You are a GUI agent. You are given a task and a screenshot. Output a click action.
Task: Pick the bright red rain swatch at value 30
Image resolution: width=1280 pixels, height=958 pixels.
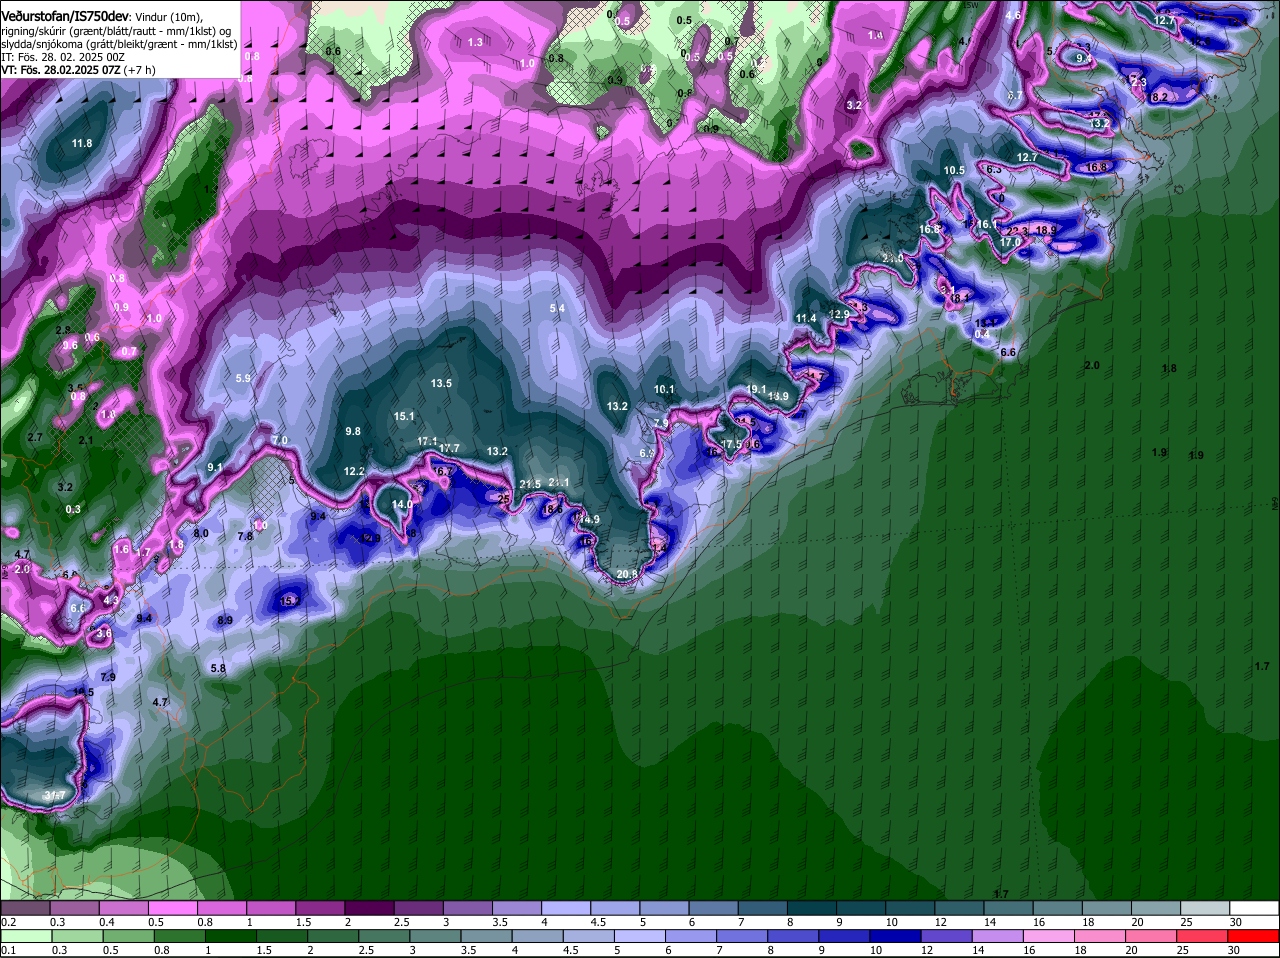[1255, 937]
